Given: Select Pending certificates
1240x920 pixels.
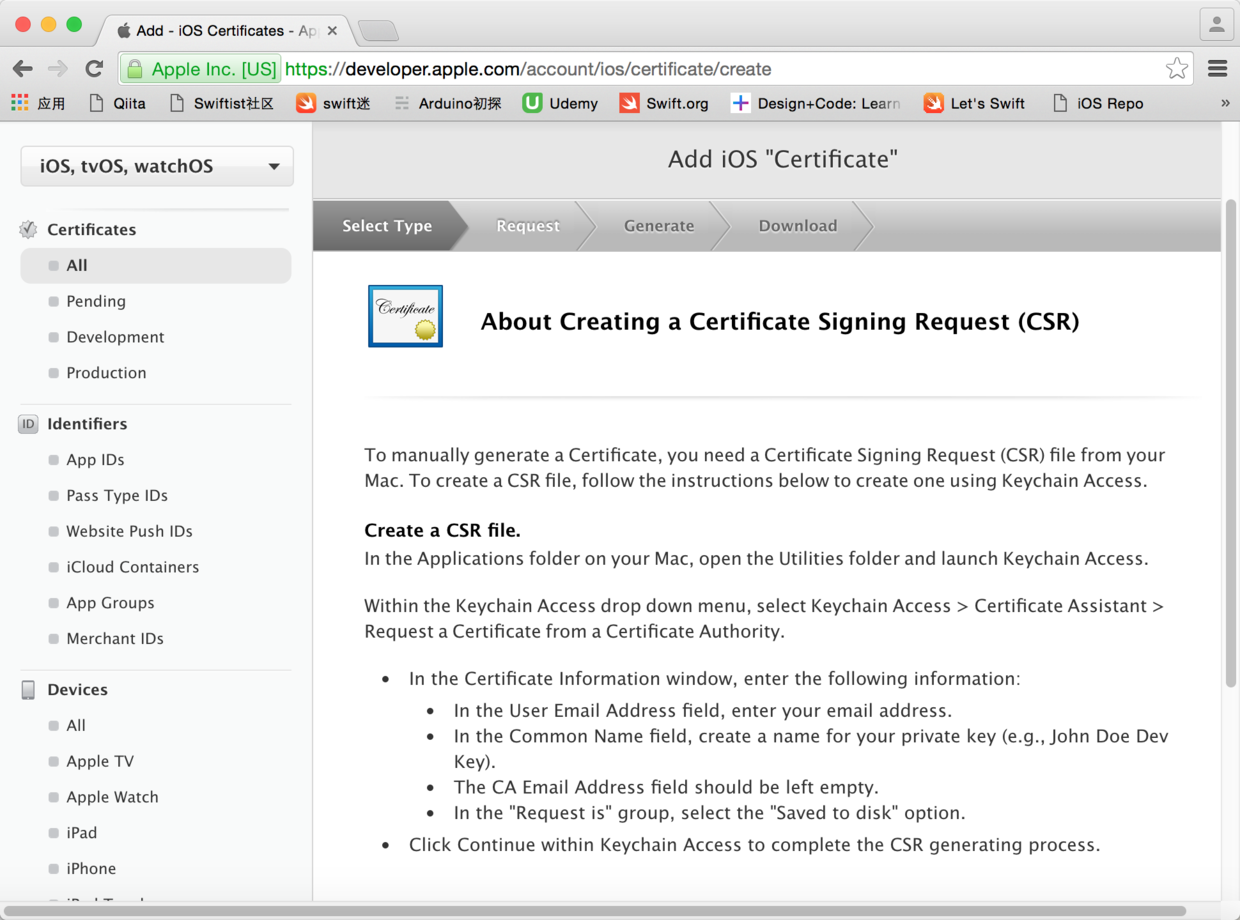Looking at the screenshot, I should 96,301.
